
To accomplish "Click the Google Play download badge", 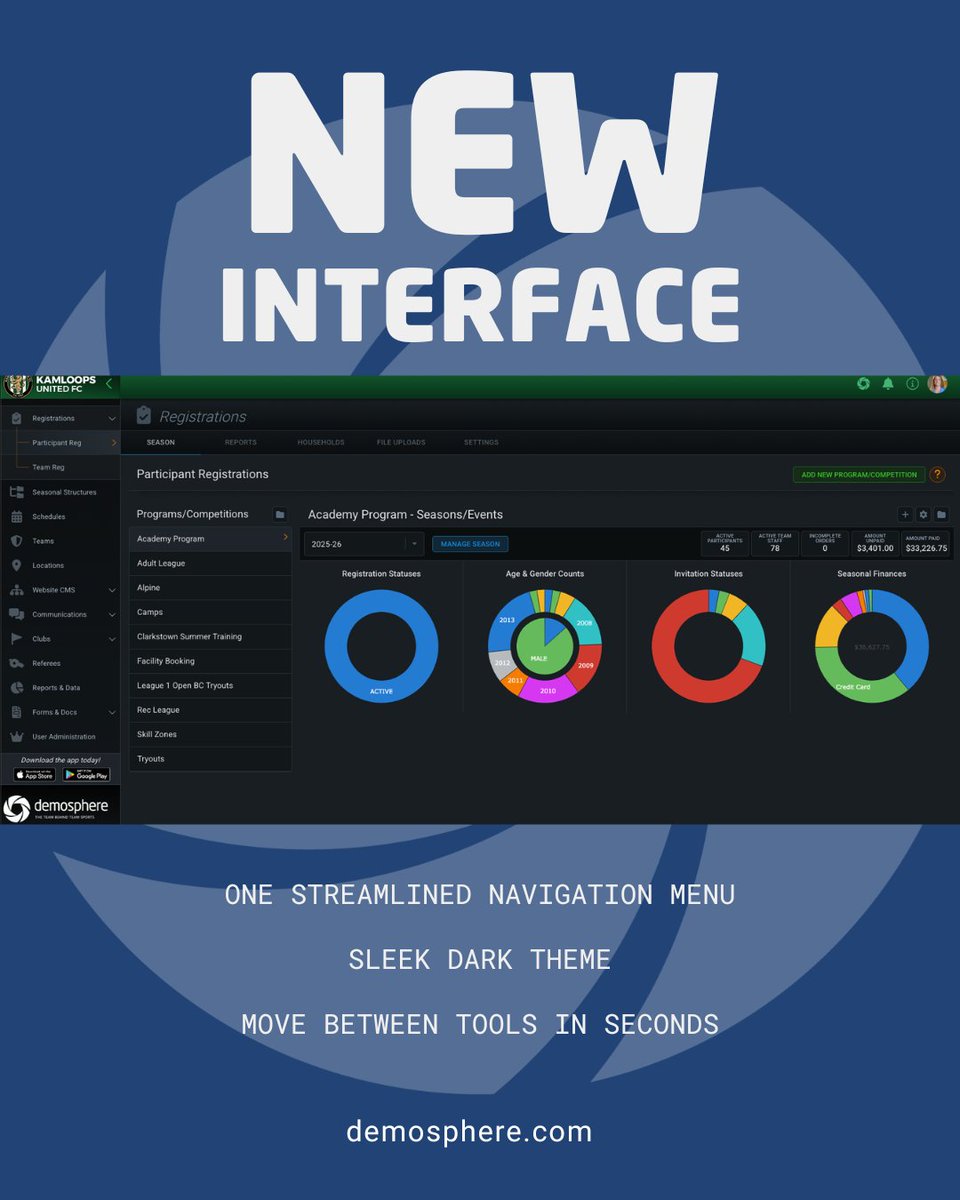I will [86, 774].
